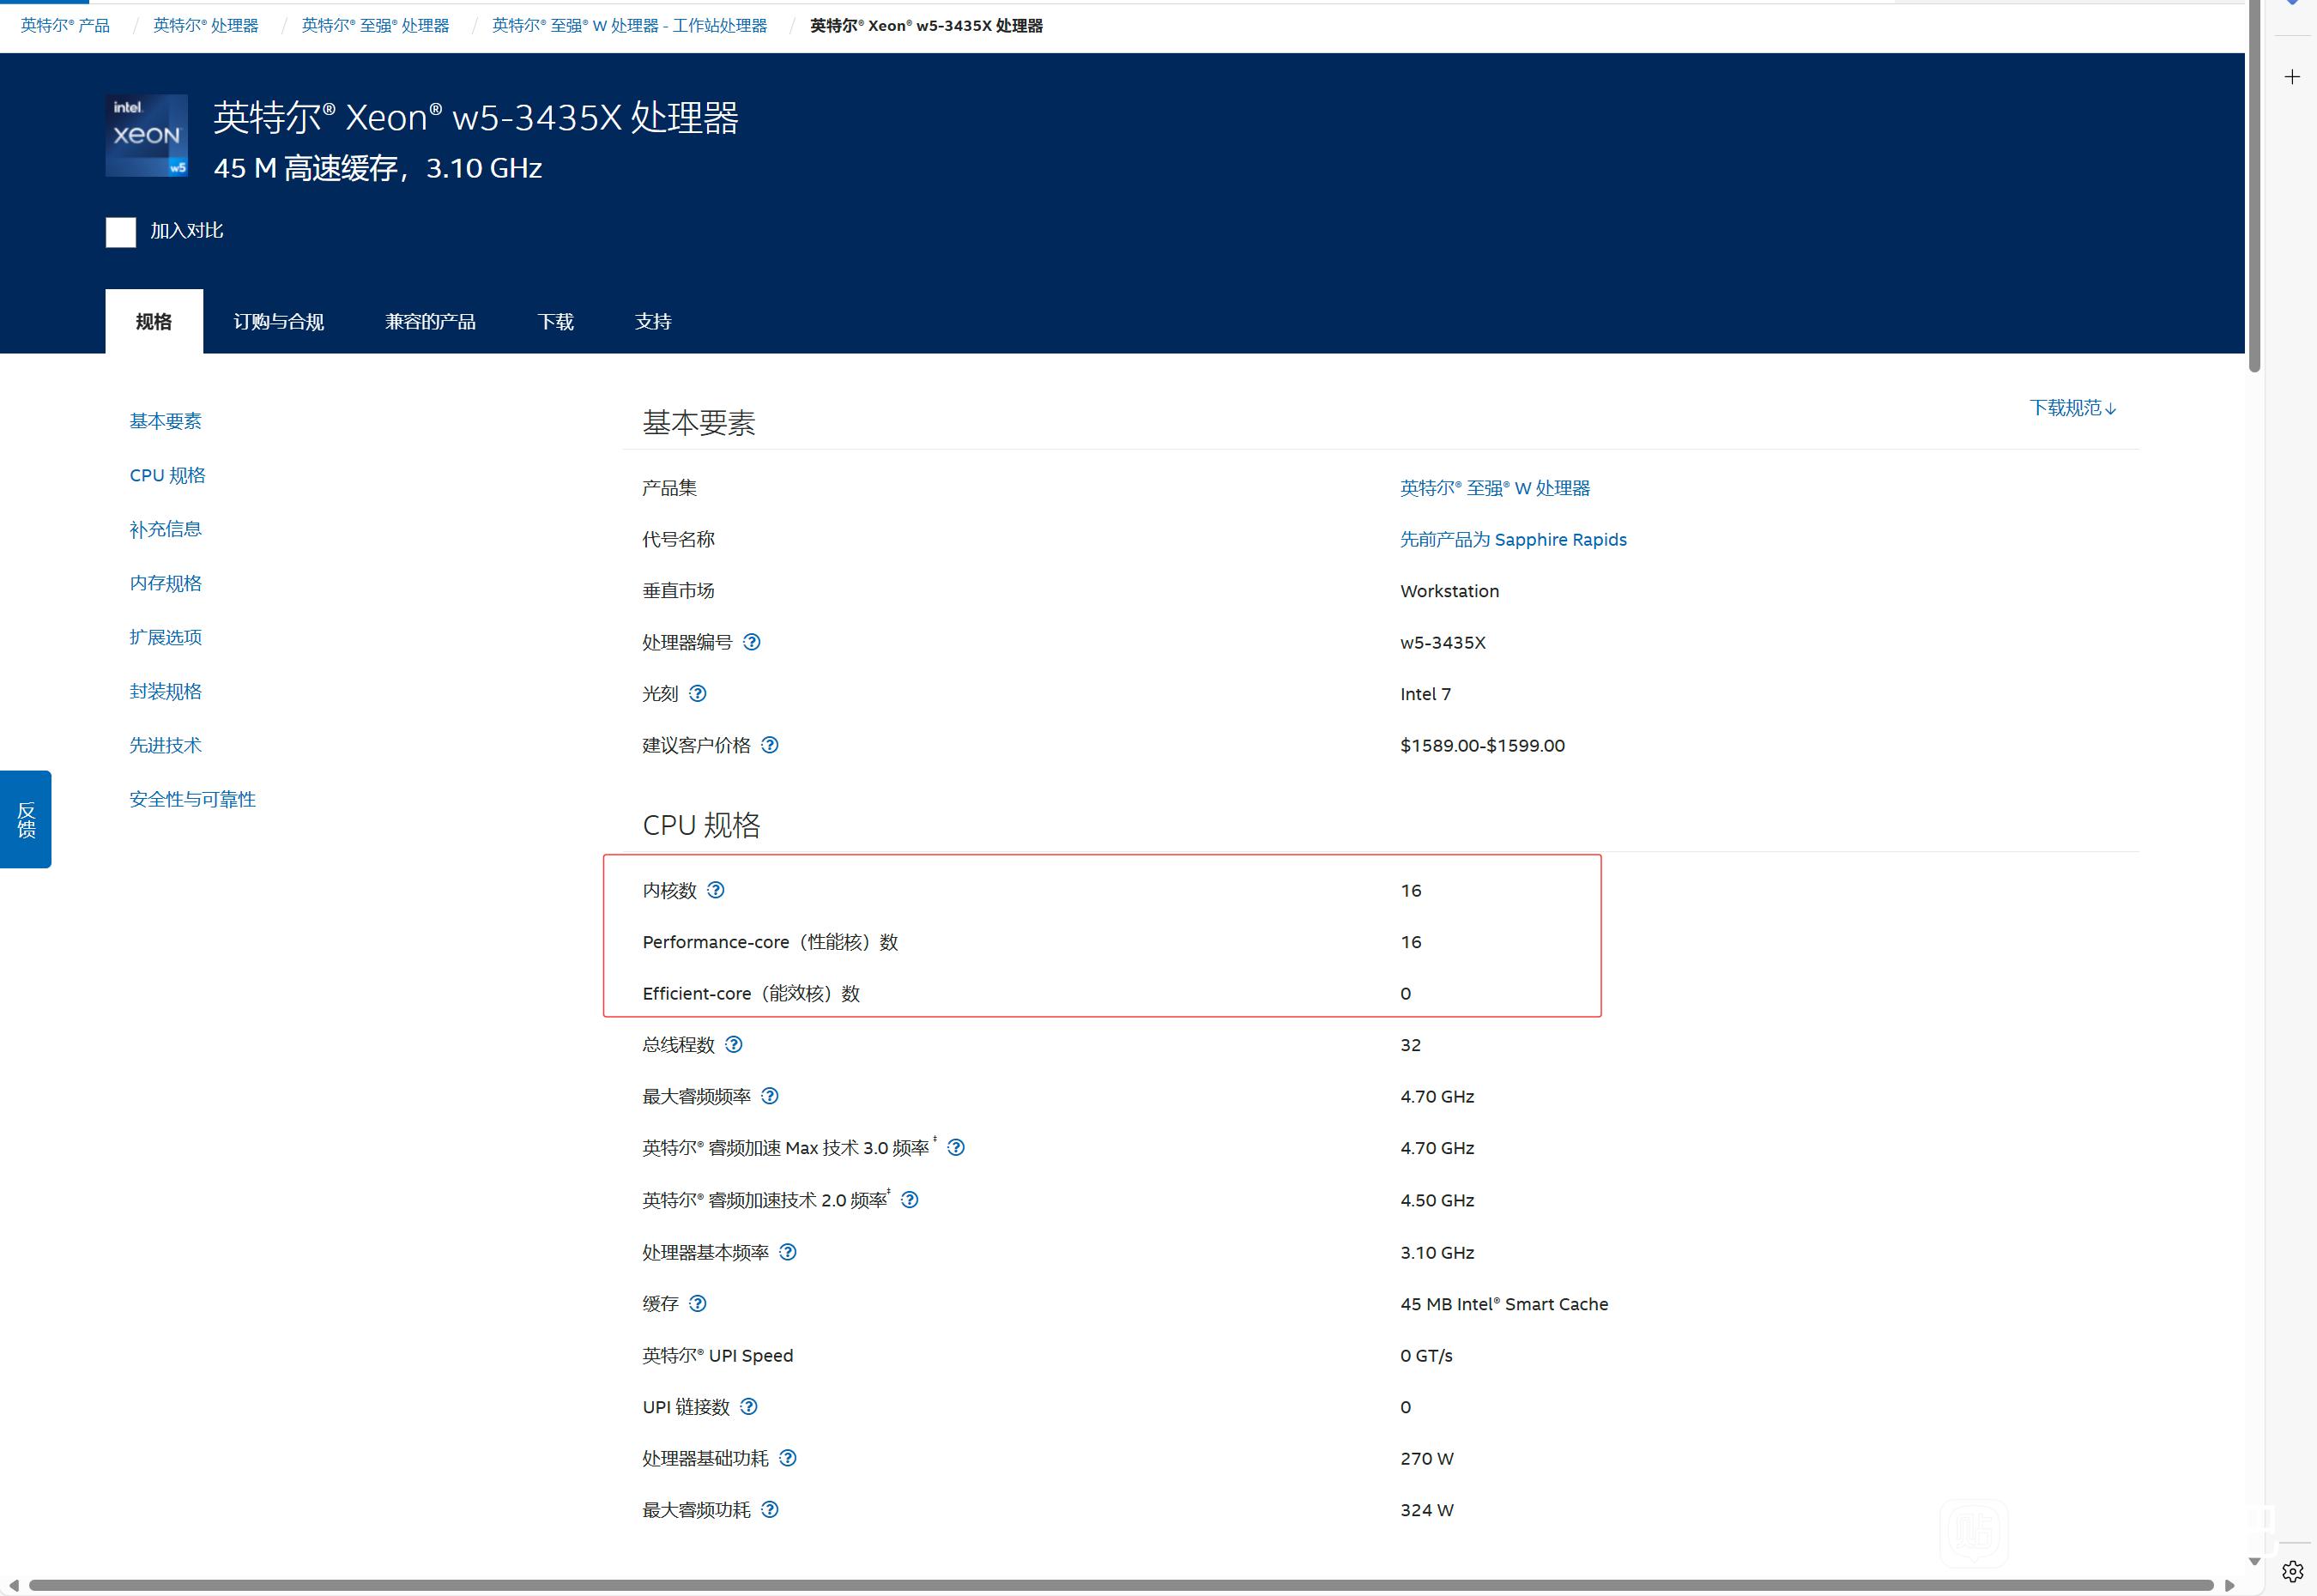Click 下载规范 download link
The height and width of the screenshot is (1596, 2317).
coord(2073,408)
